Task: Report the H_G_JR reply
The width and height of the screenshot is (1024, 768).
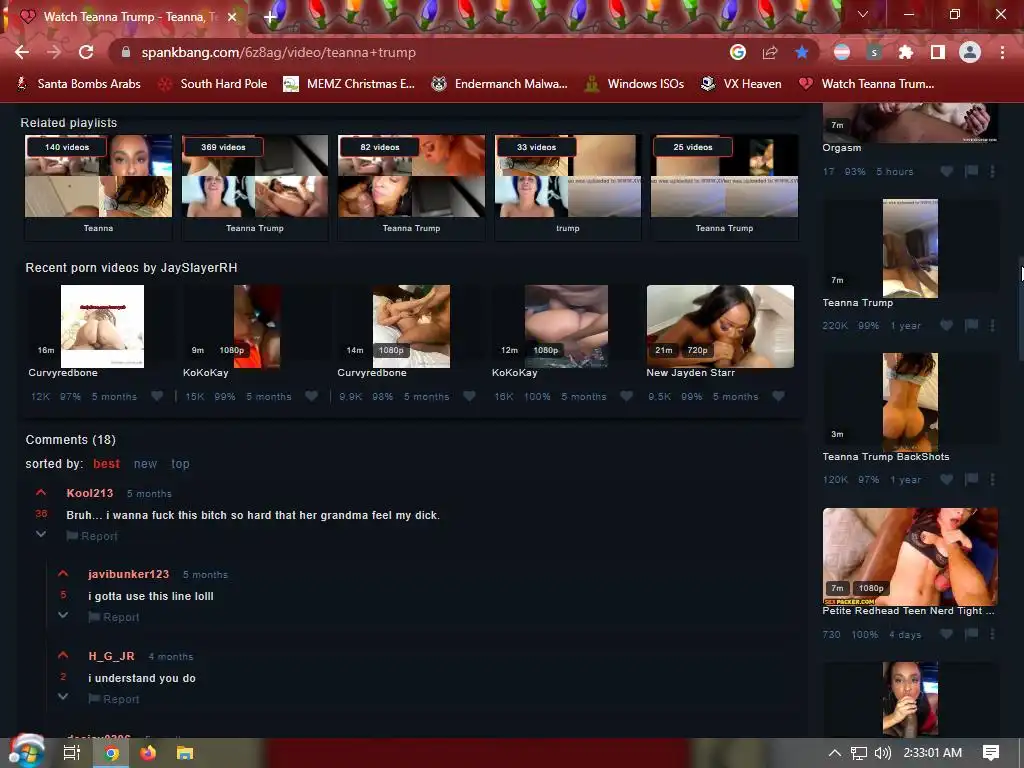Action: (x=114, y=699)
